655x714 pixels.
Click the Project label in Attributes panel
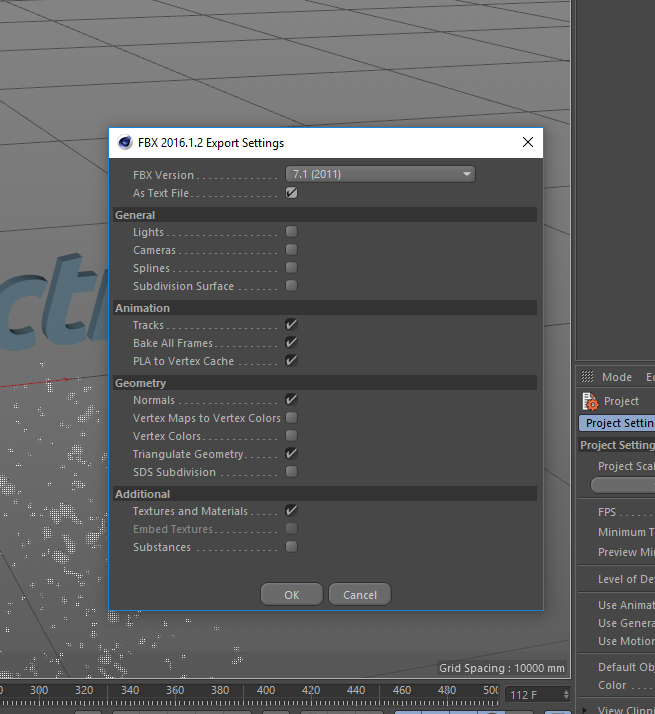click(621, 401)
